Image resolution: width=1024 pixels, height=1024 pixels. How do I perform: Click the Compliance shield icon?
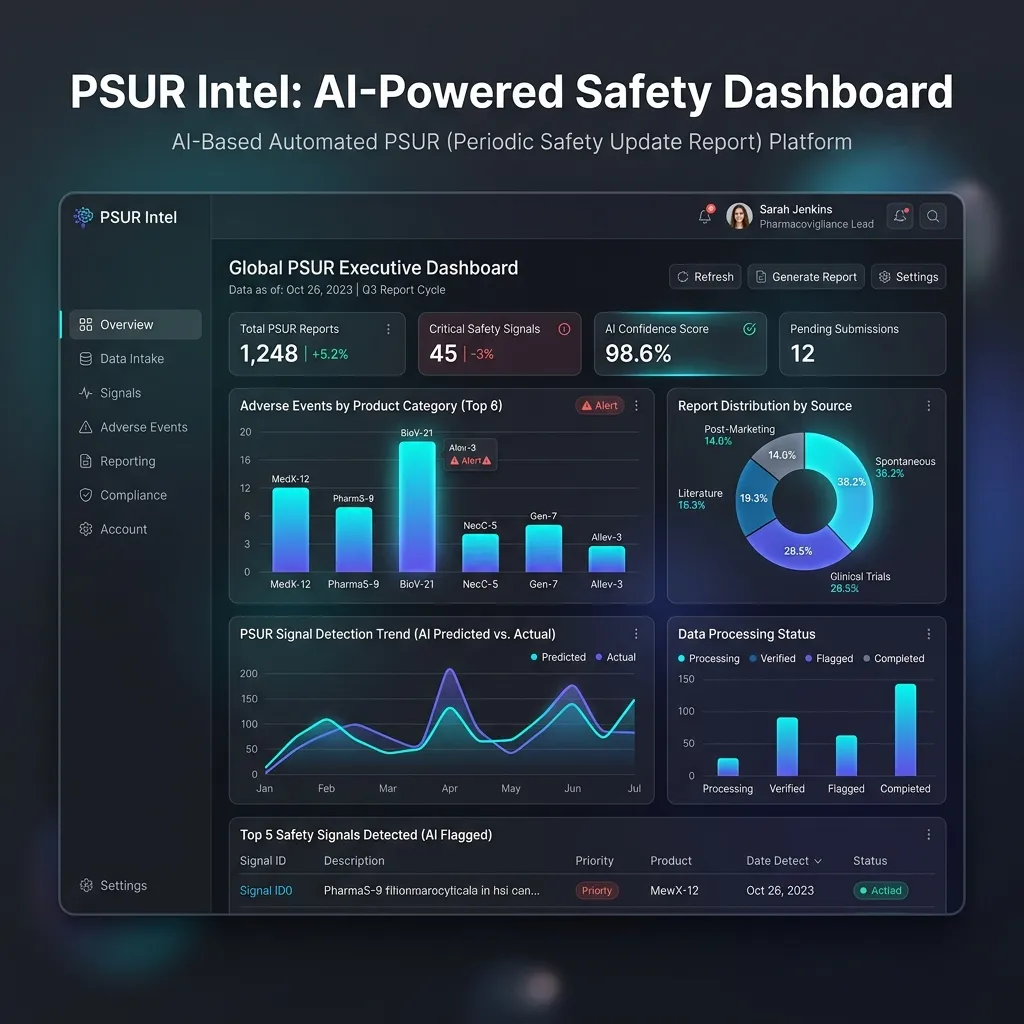pos(86,495)
